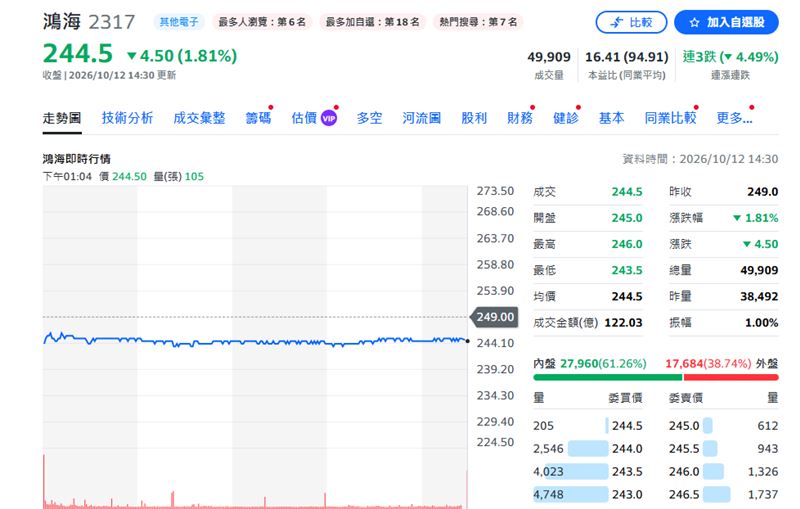The width and height of the screenshot is (800, 509).
Task: Click the 鴻海即時行情 heading
Action: [77, 159]
